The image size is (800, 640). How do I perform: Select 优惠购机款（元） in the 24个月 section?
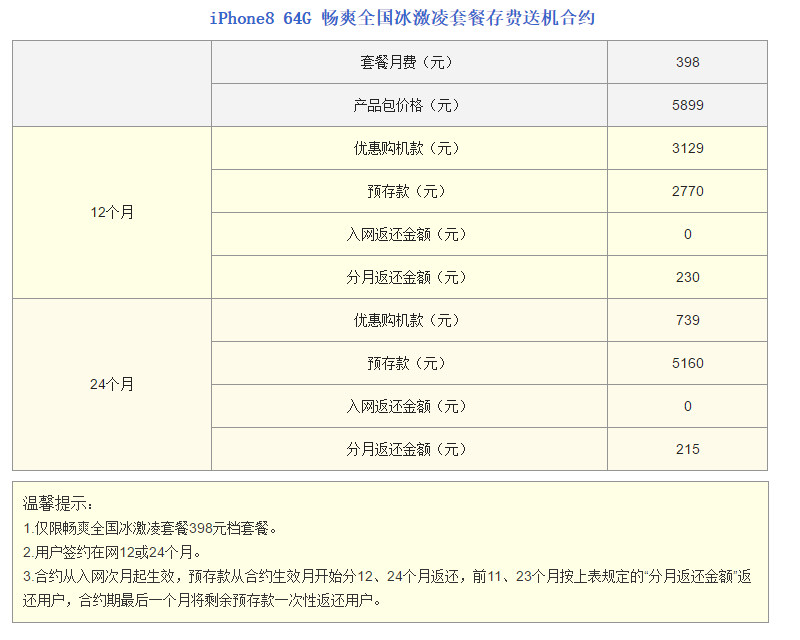coord(409,320)
